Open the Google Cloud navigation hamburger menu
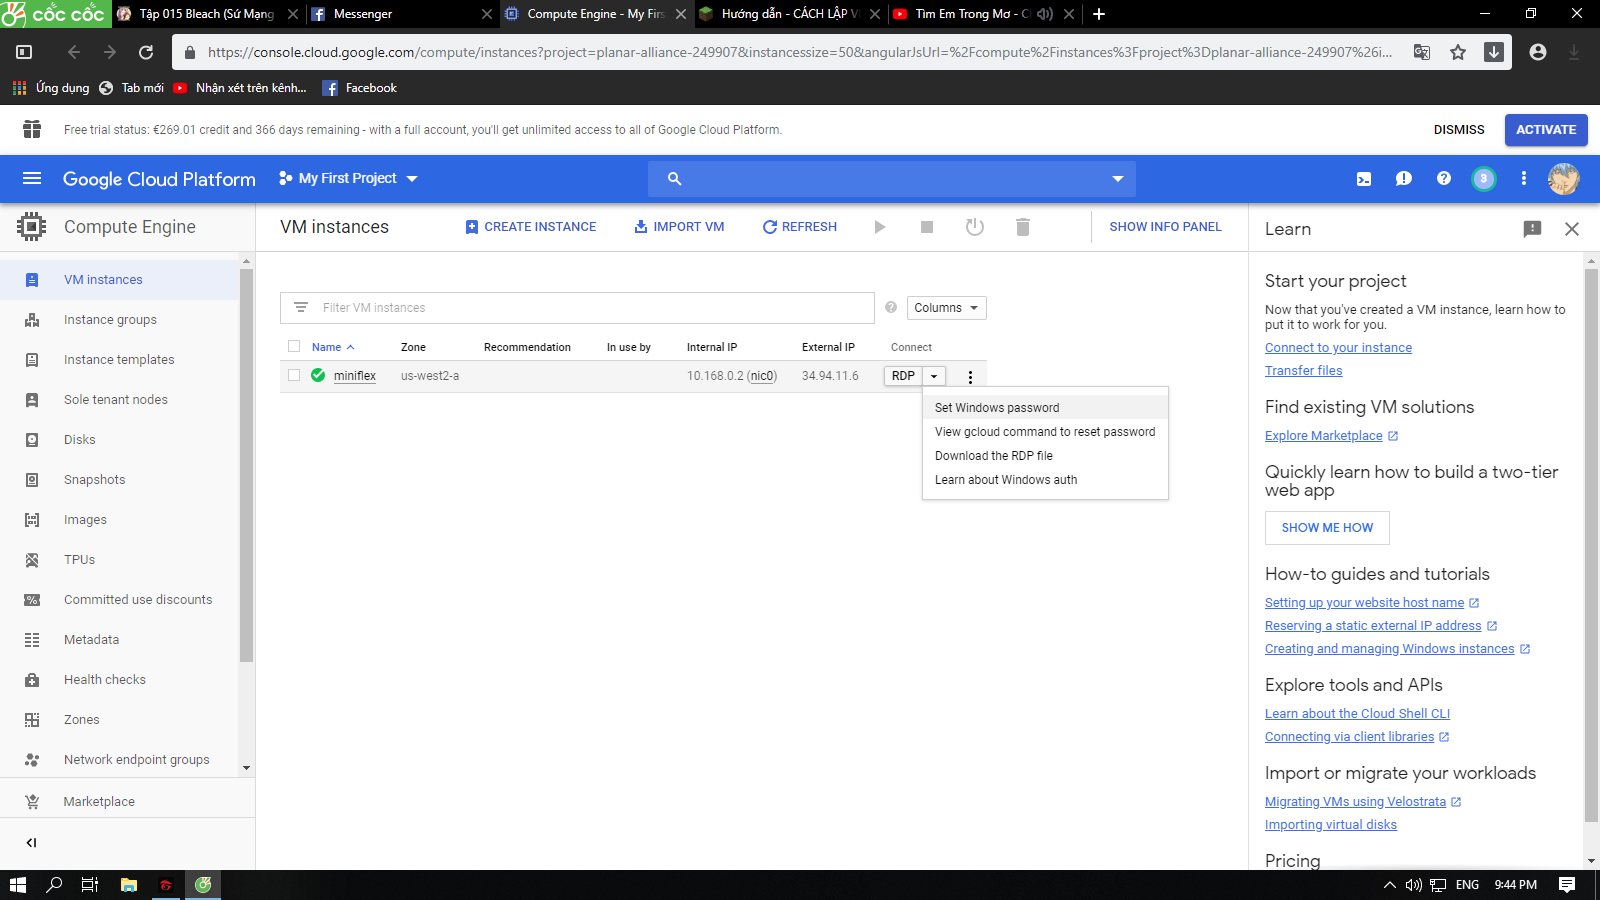 pyautogui.click(x=32, y=178)
